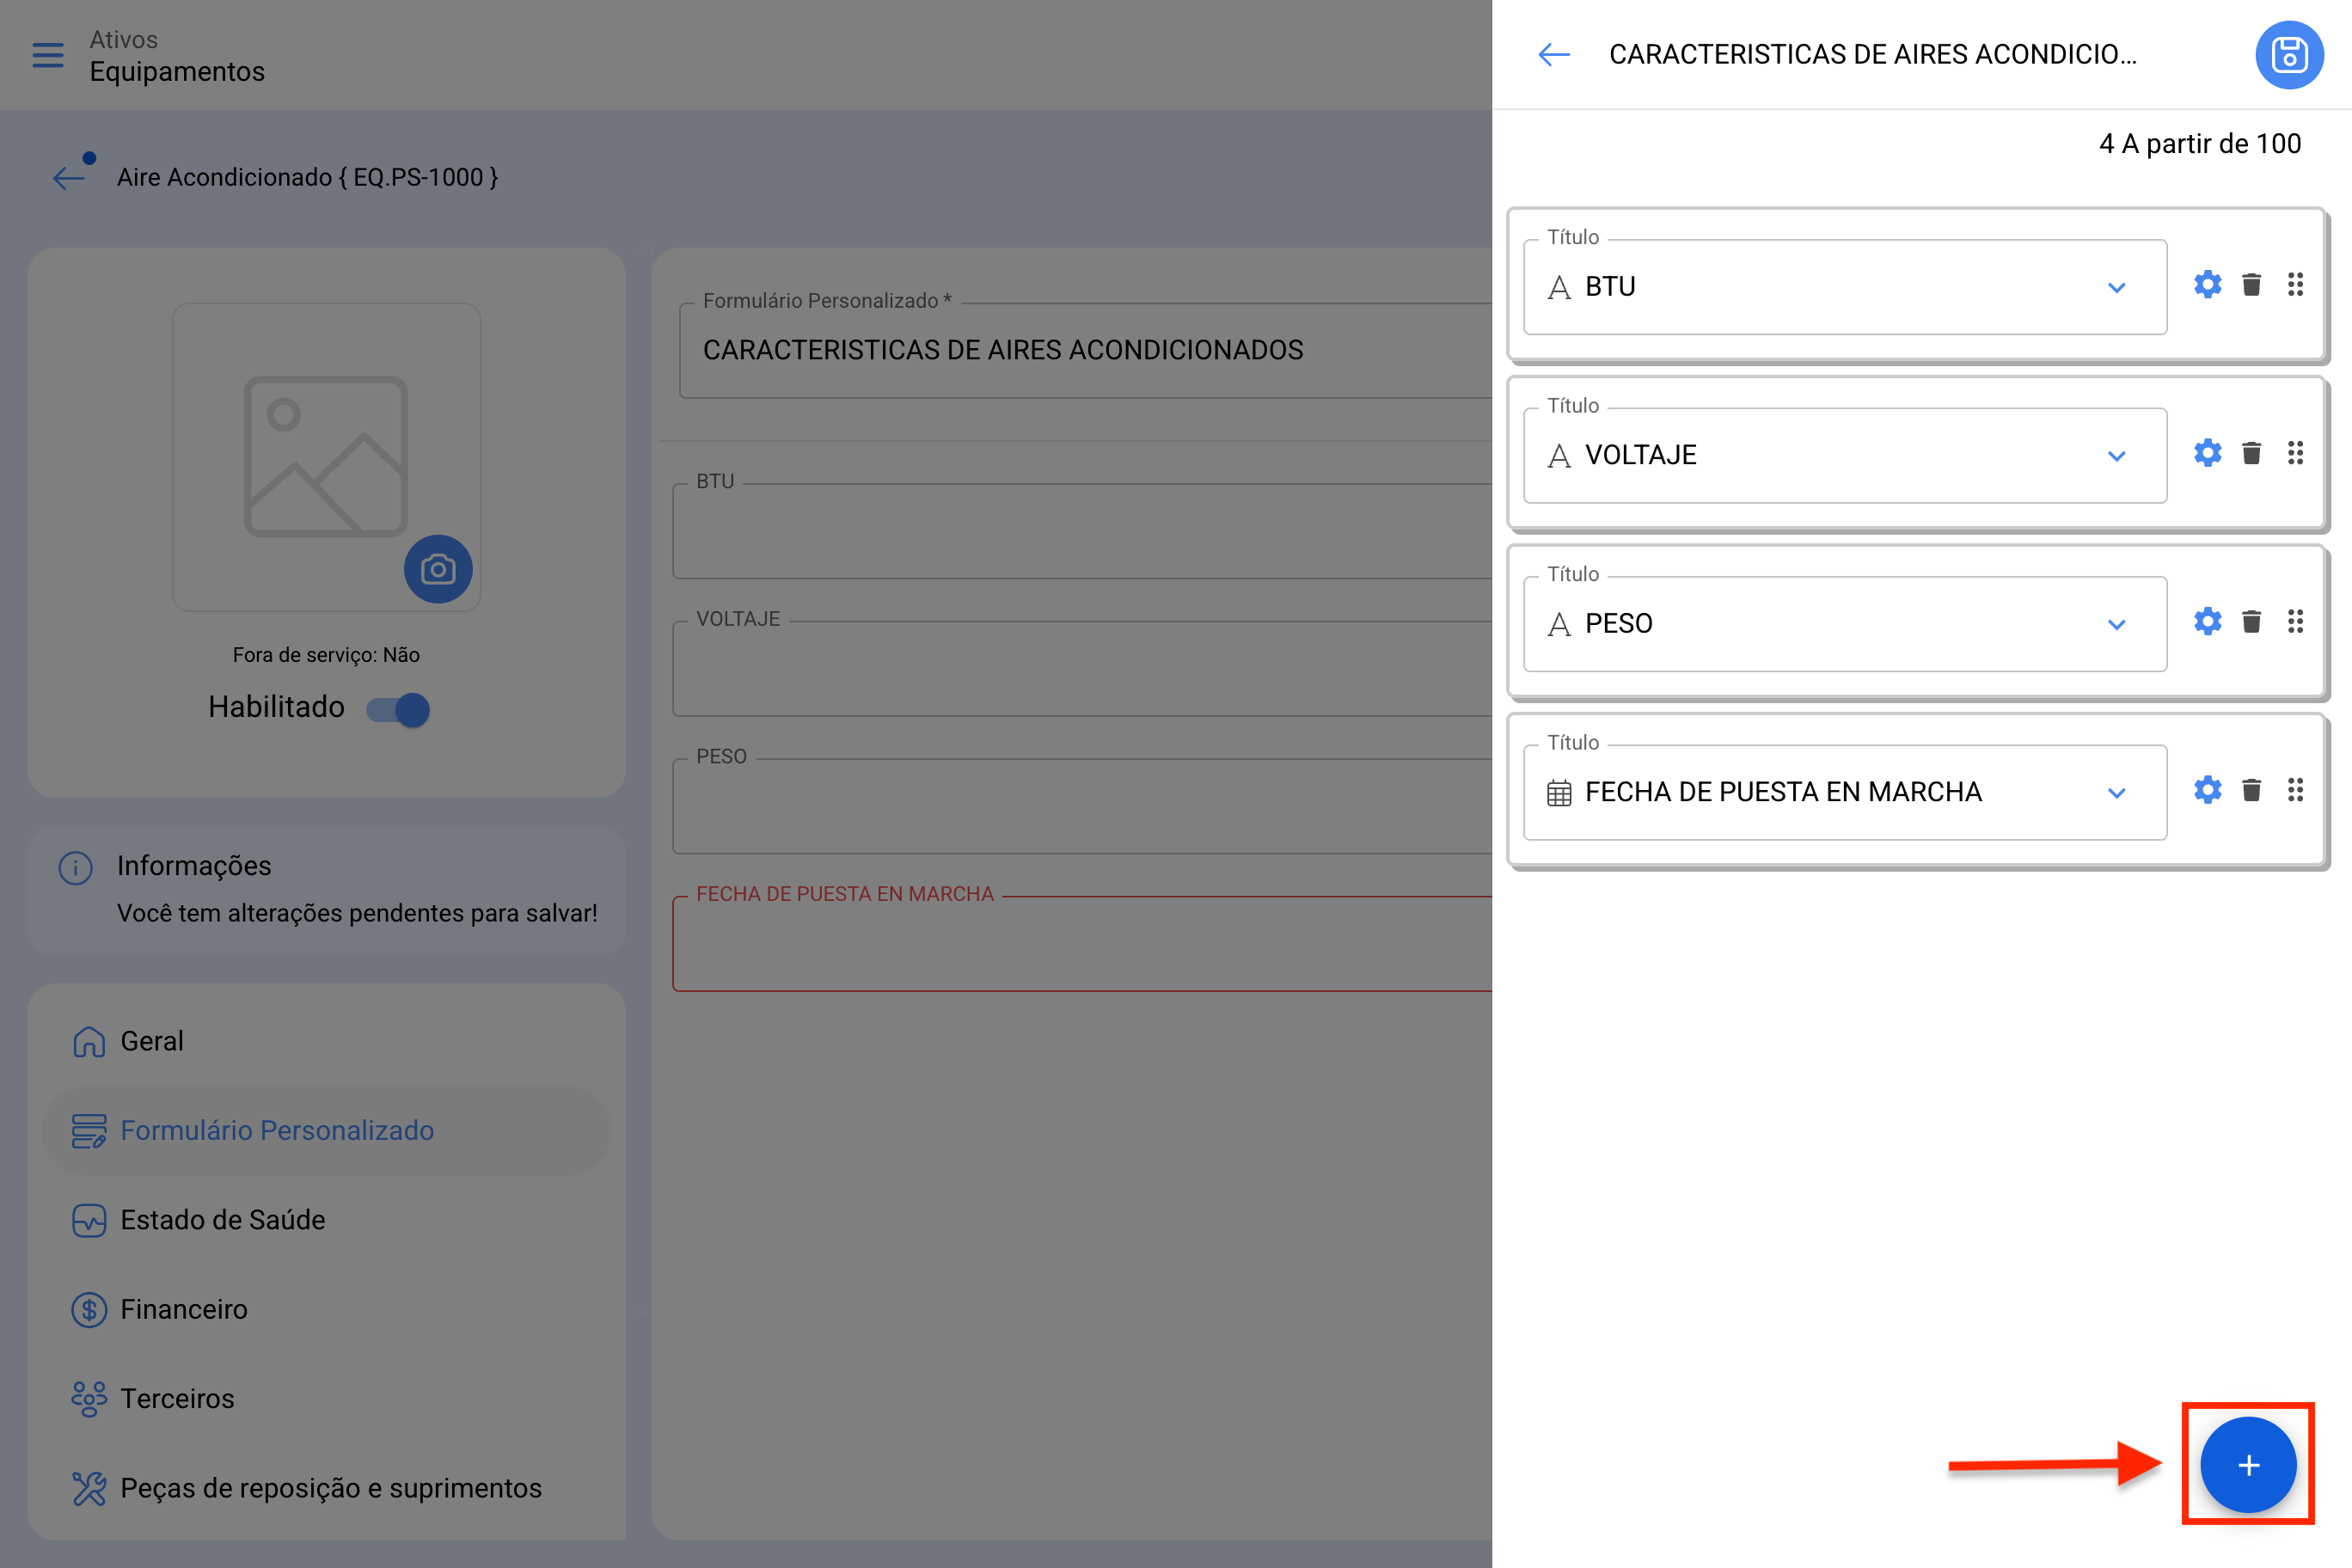Click 'Você tem alterações pendentes para salvar!' message
The image size is (2352, 1568).
click(x=357, y=914)
